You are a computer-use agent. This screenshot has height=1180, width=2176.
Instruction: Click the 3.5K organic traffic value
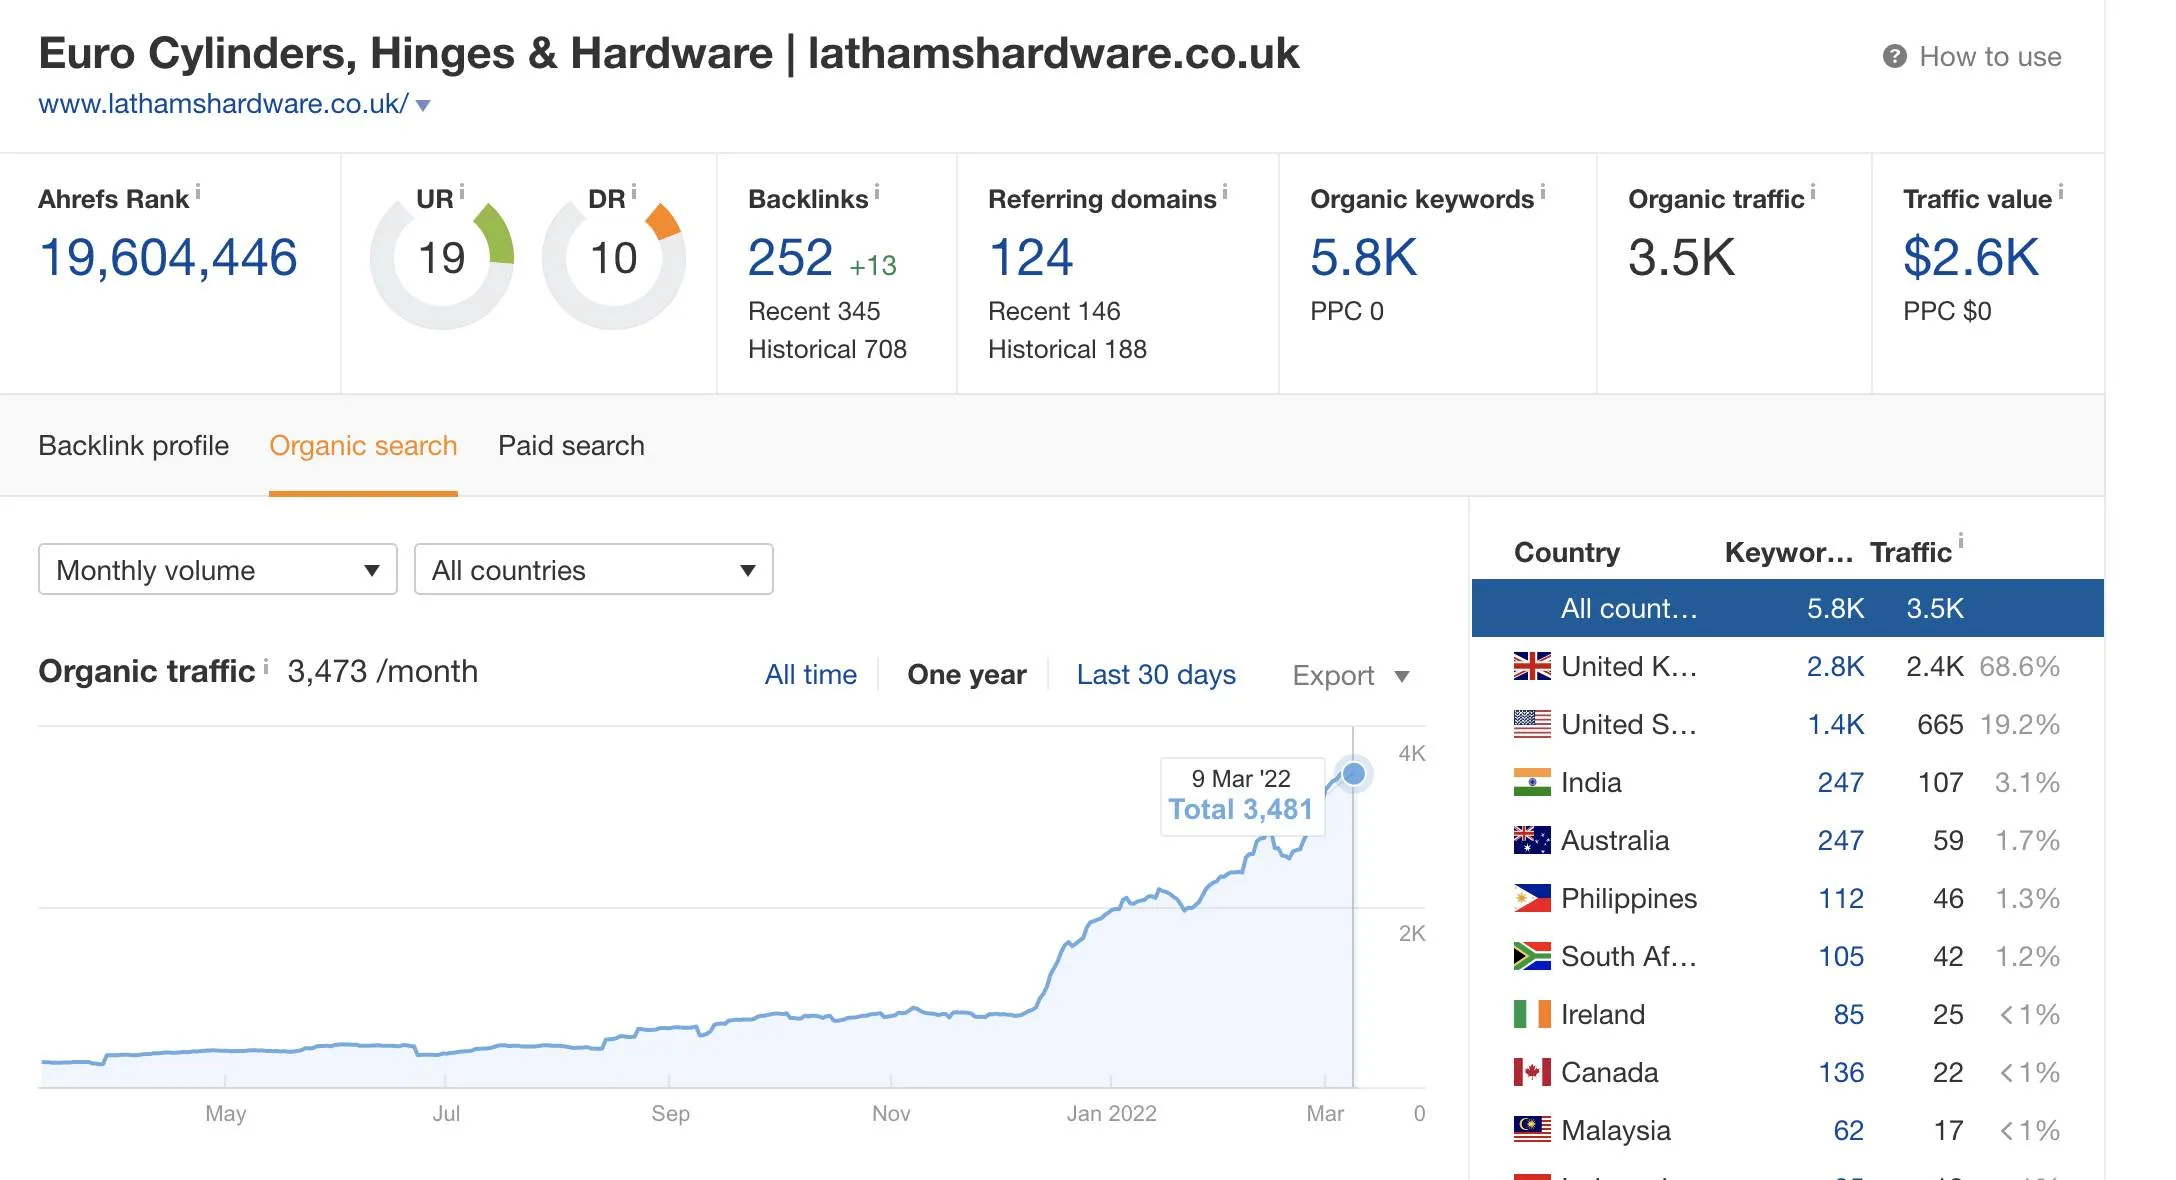tap(1682, 258)
